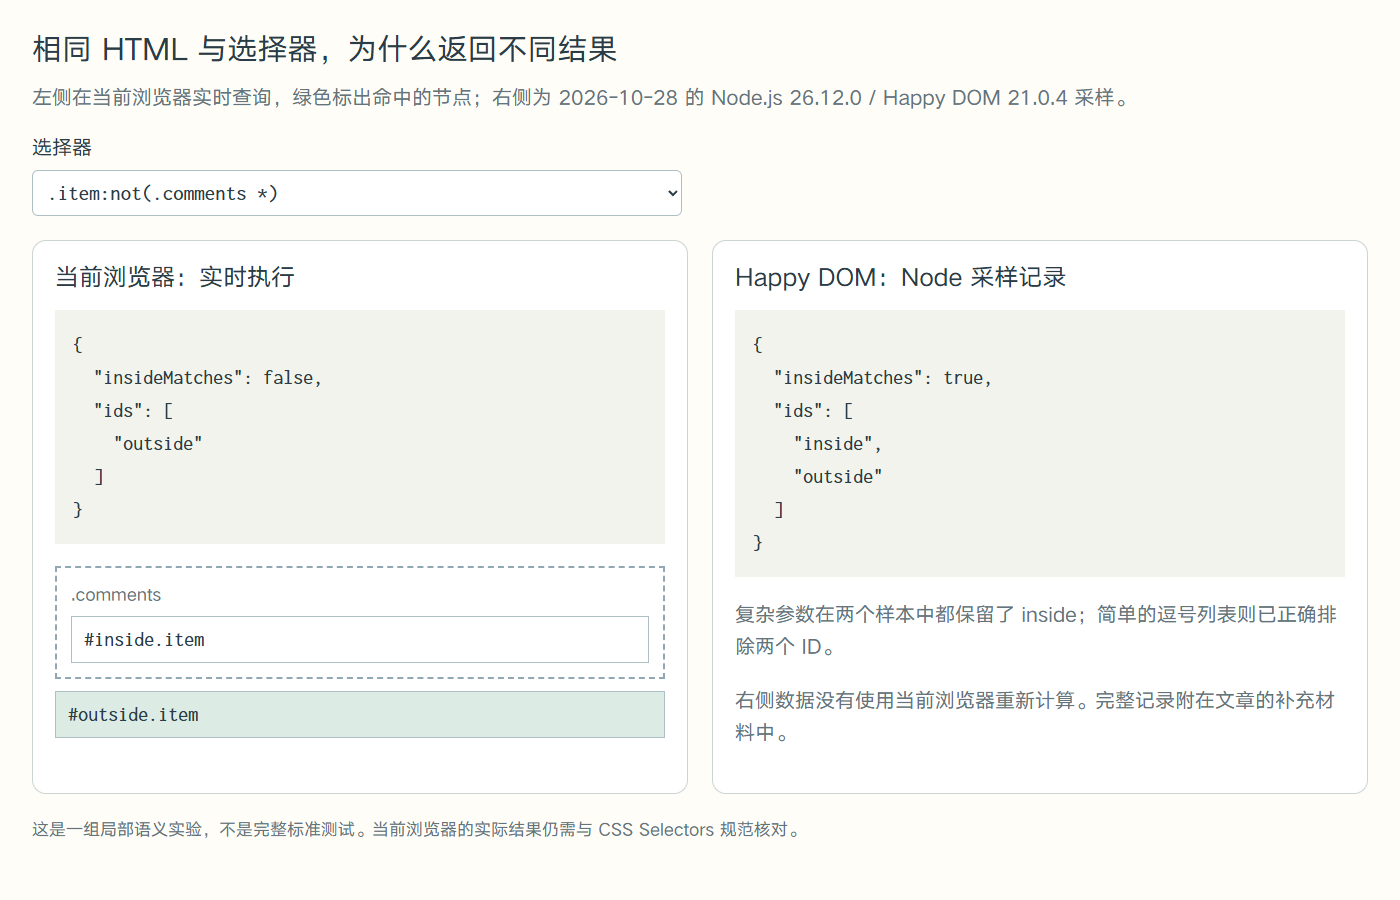Select the #inside.item node box
The width and height of the screenshot is (1400, 900).
pyautogui.click(x=360, y=640)
